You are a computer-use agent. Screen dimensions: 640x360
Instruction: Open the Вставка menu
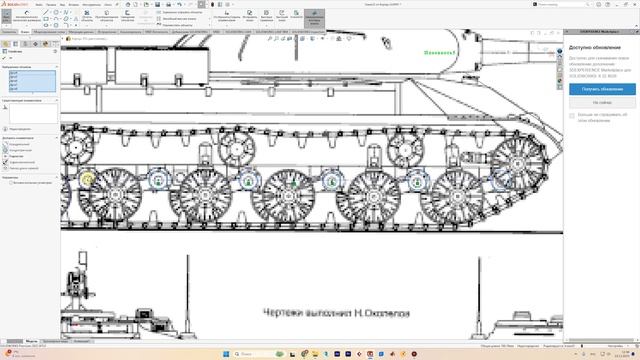point(73,4)
